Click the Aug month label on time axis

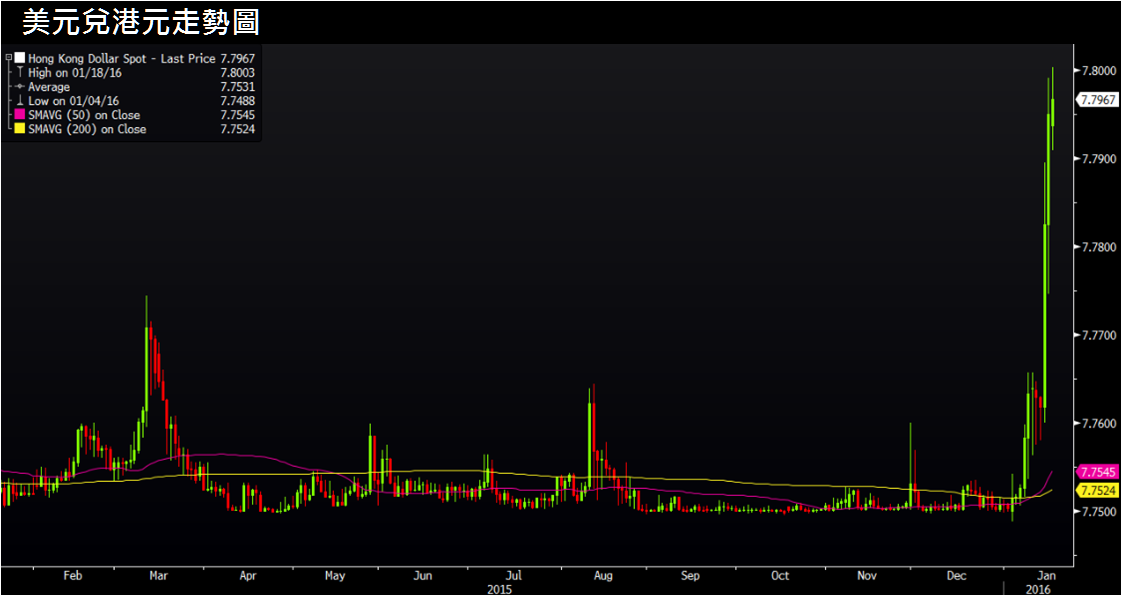coord(603,576)
